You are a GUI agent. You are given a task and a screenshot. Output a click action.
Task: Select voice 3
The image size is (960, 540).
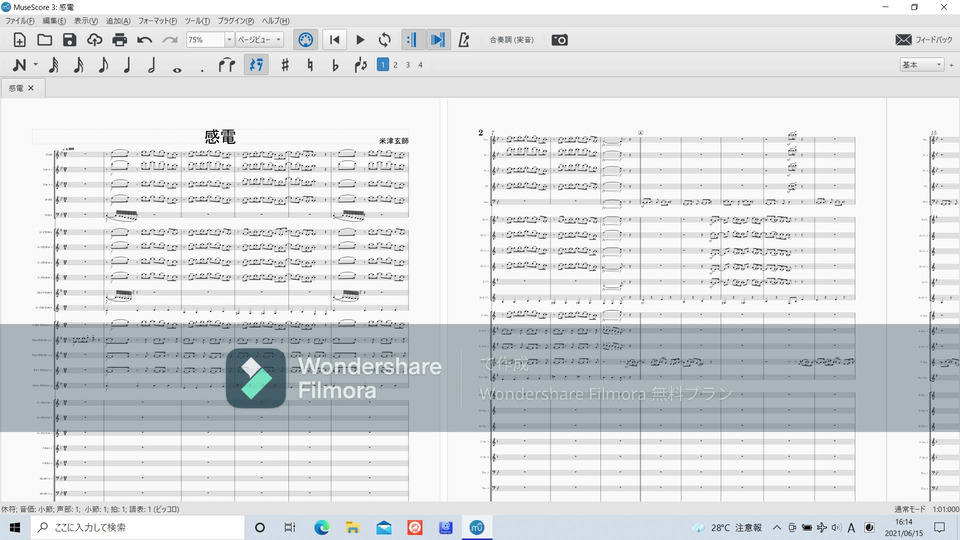click(x=408, y=64)
